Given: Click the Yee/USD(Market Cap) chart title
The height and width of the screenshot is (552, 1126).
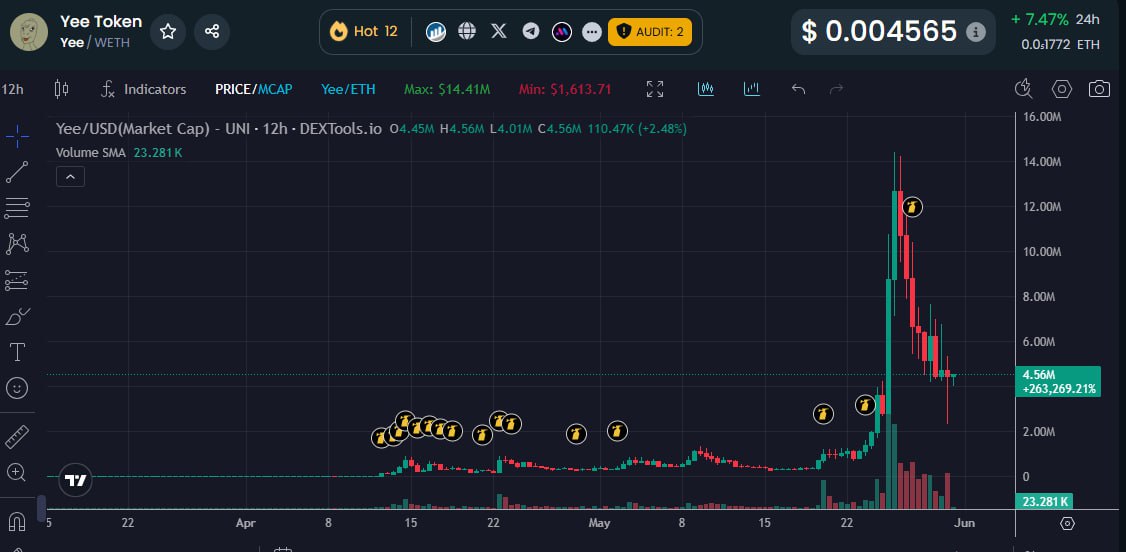Looking at the screenshot, I should click(133, 129).
